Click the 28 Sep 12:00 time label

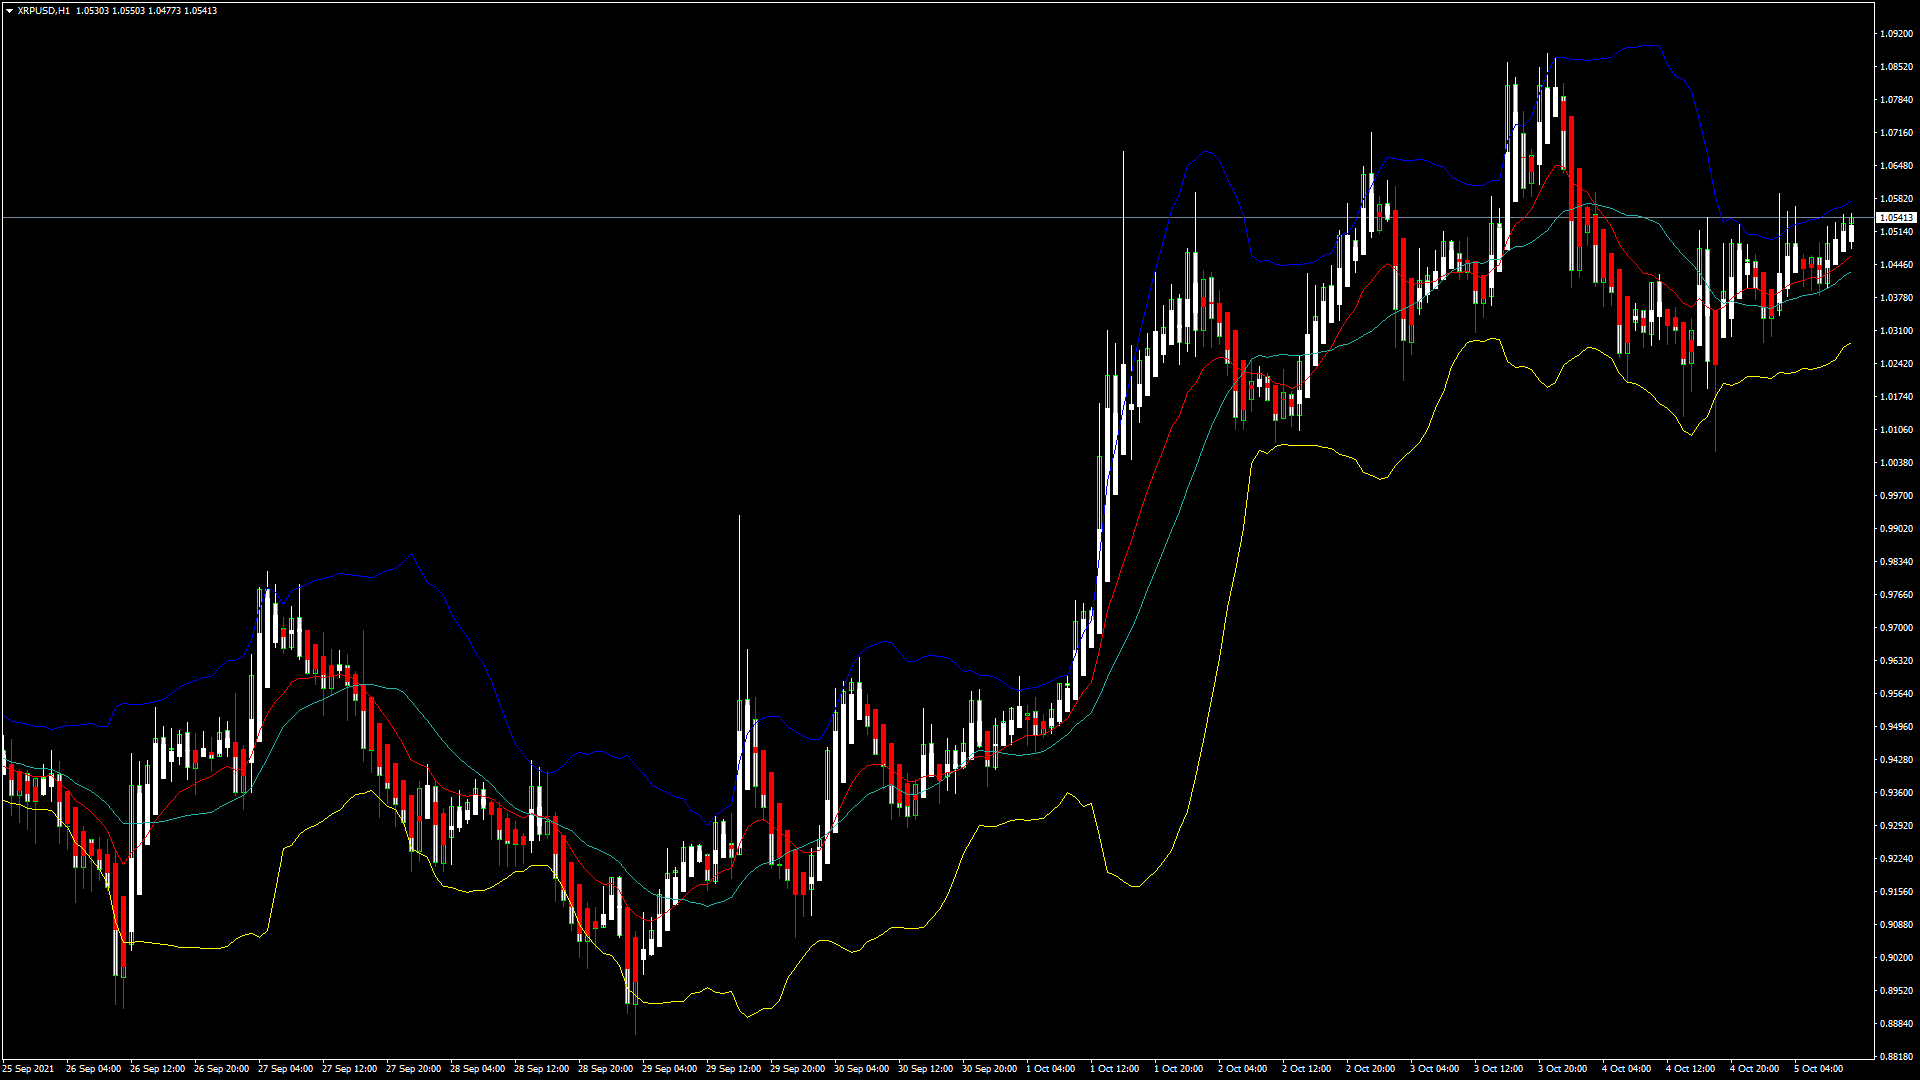[x=541, y=1068]
